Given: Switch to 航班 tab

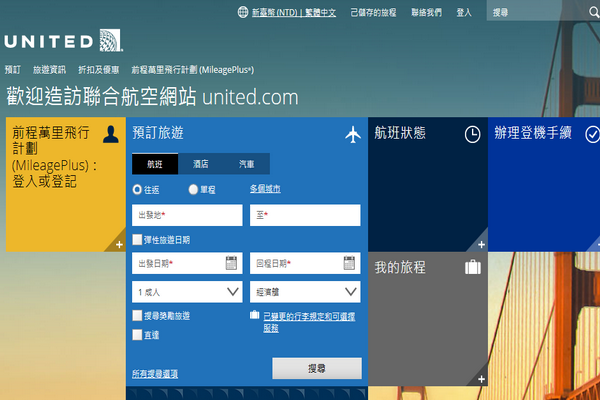Looking at the screenshot, I should 155,164.
